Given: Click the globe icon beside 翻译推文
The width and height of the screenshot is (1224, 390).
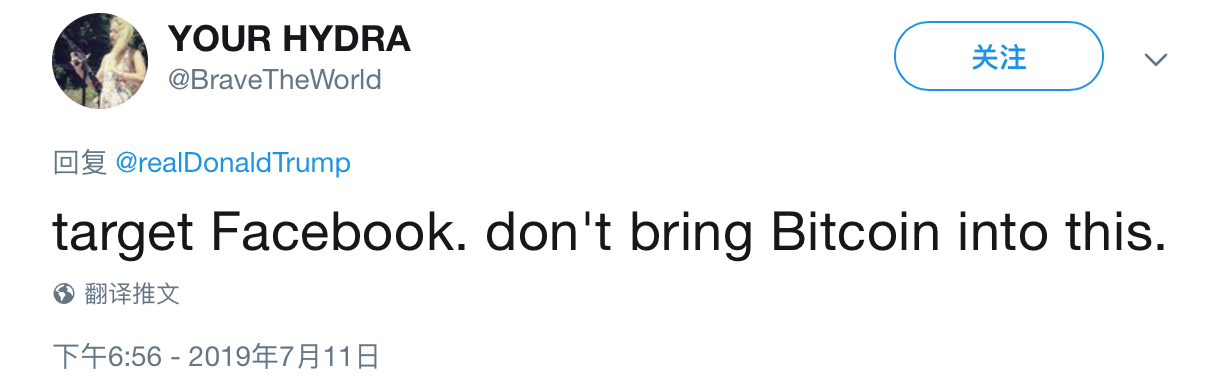Looking at the screenshot, I should point(64,294).
